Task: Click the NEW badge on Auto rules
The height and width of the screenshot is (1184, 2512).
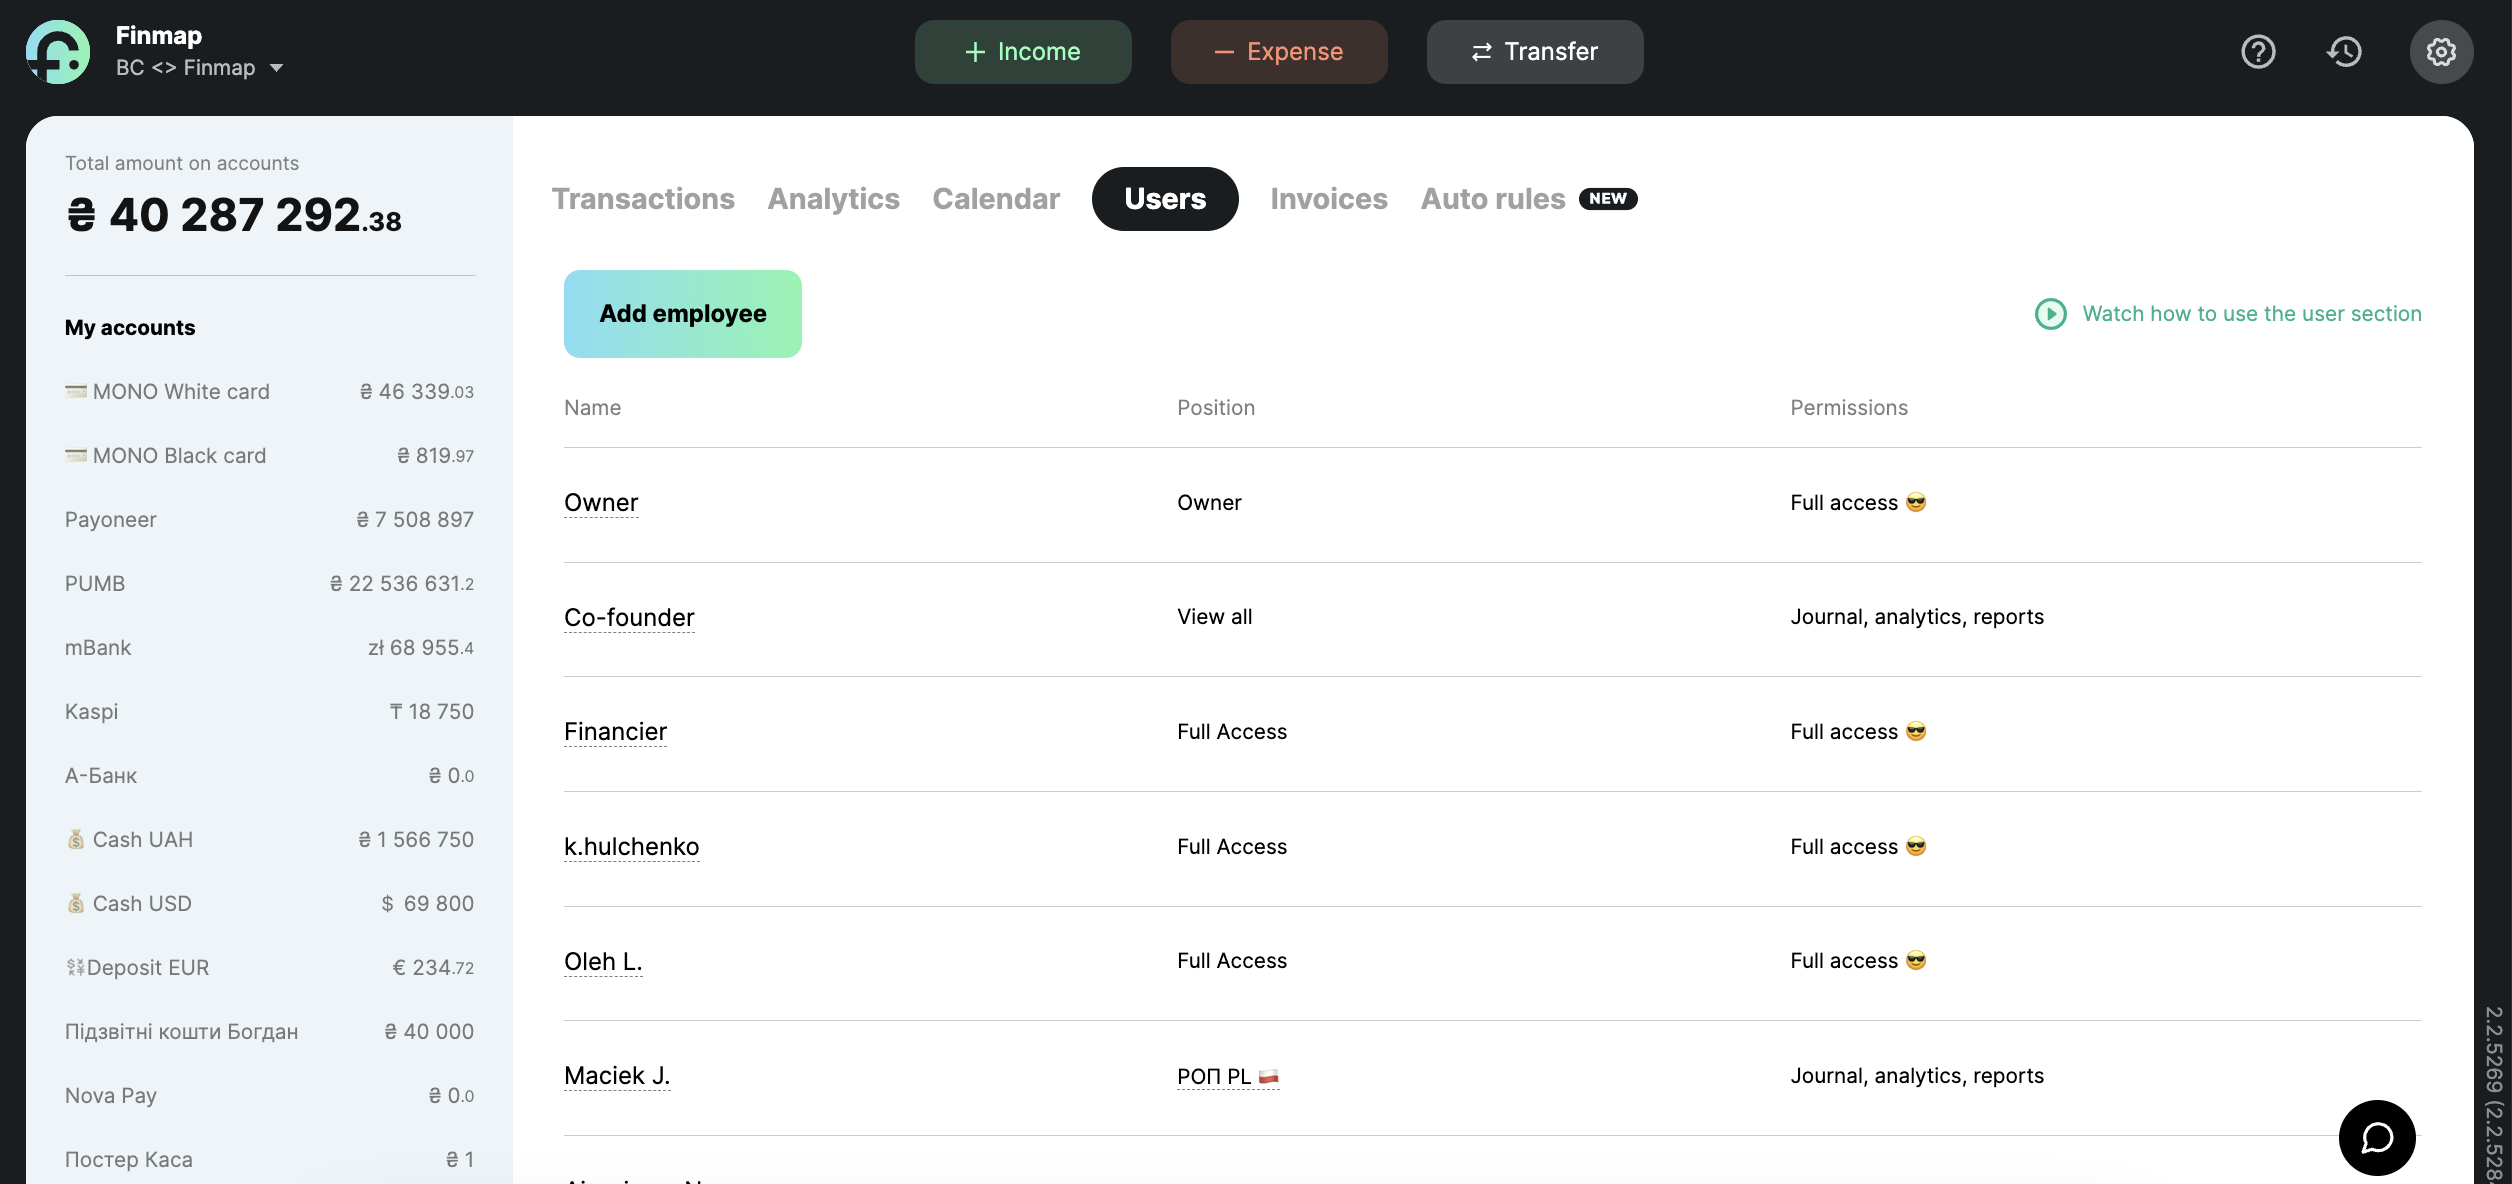Action: click(x=1608, y=199)
